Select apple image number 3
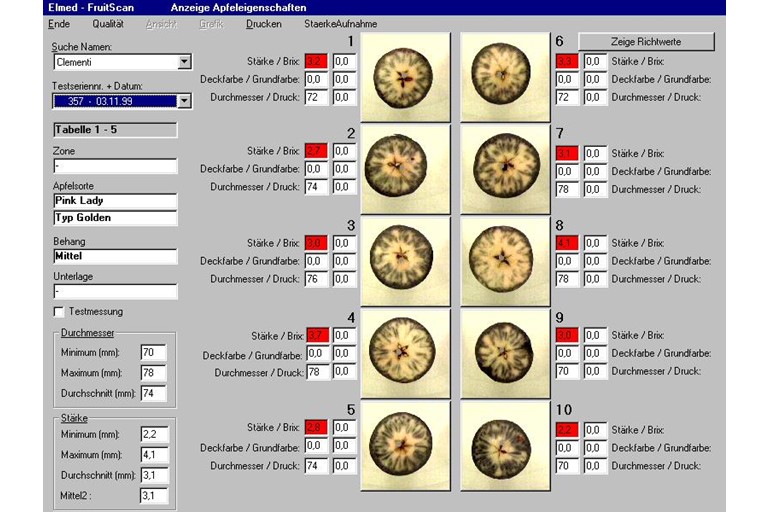The width and height of the screenshot is (768, 512). (406, 261)
